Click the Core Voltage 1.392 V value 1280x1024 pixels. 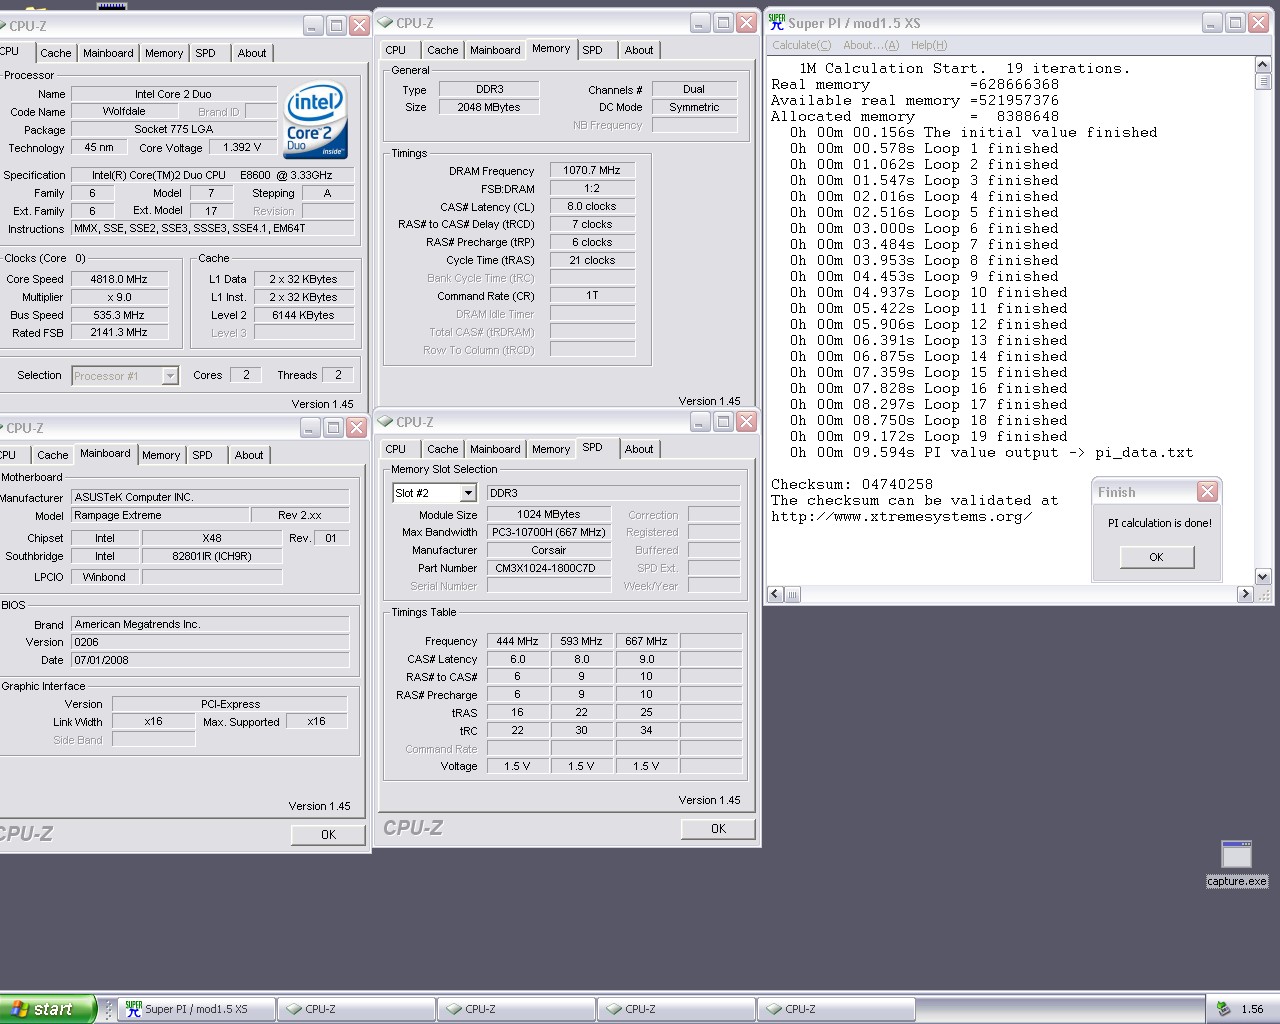(243, 147)
